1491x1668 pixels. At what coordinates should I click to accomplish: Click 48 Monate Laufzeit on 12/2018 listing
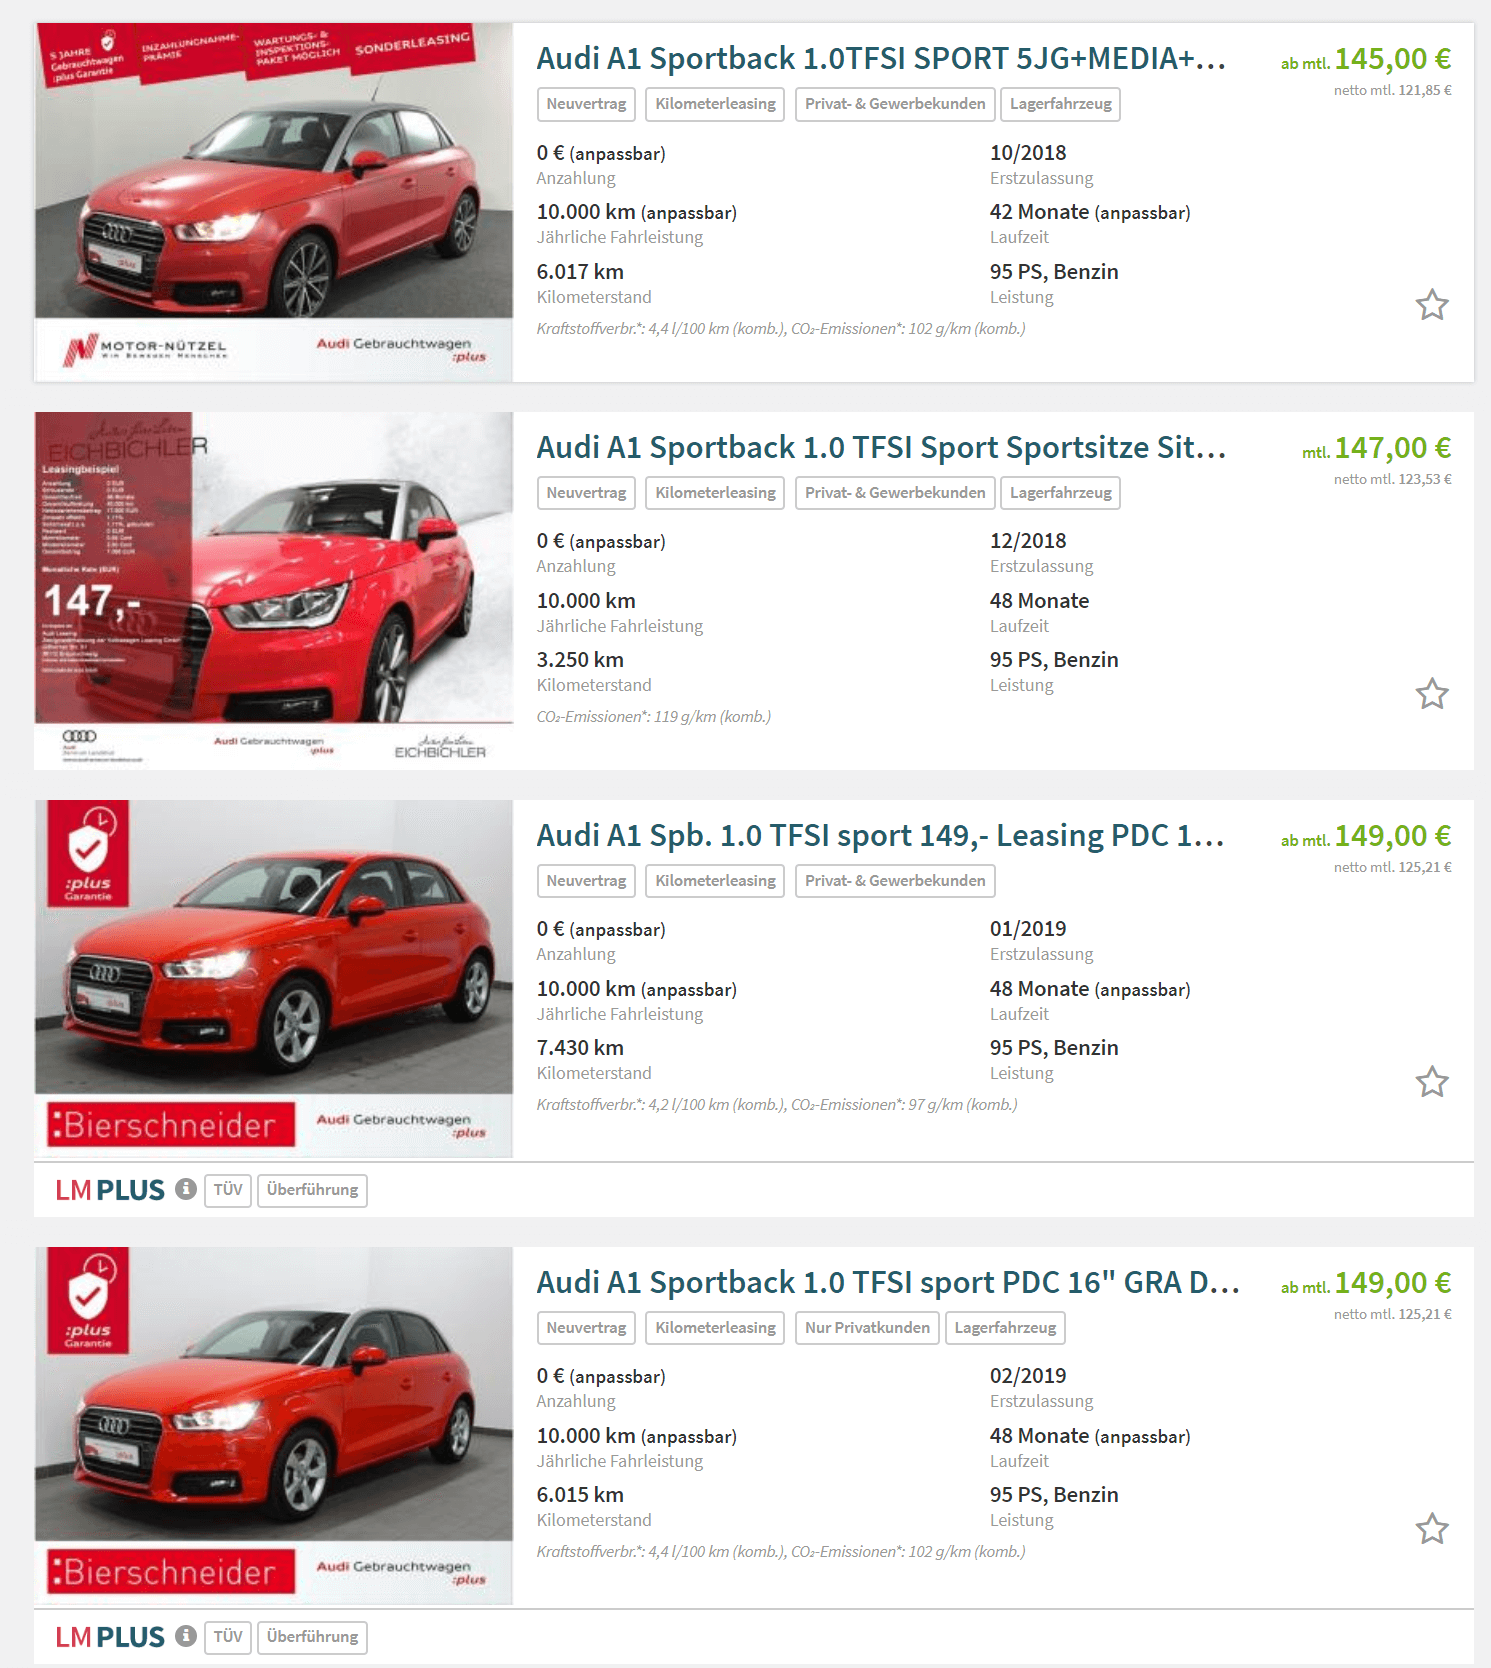(x=1039, y=601)
